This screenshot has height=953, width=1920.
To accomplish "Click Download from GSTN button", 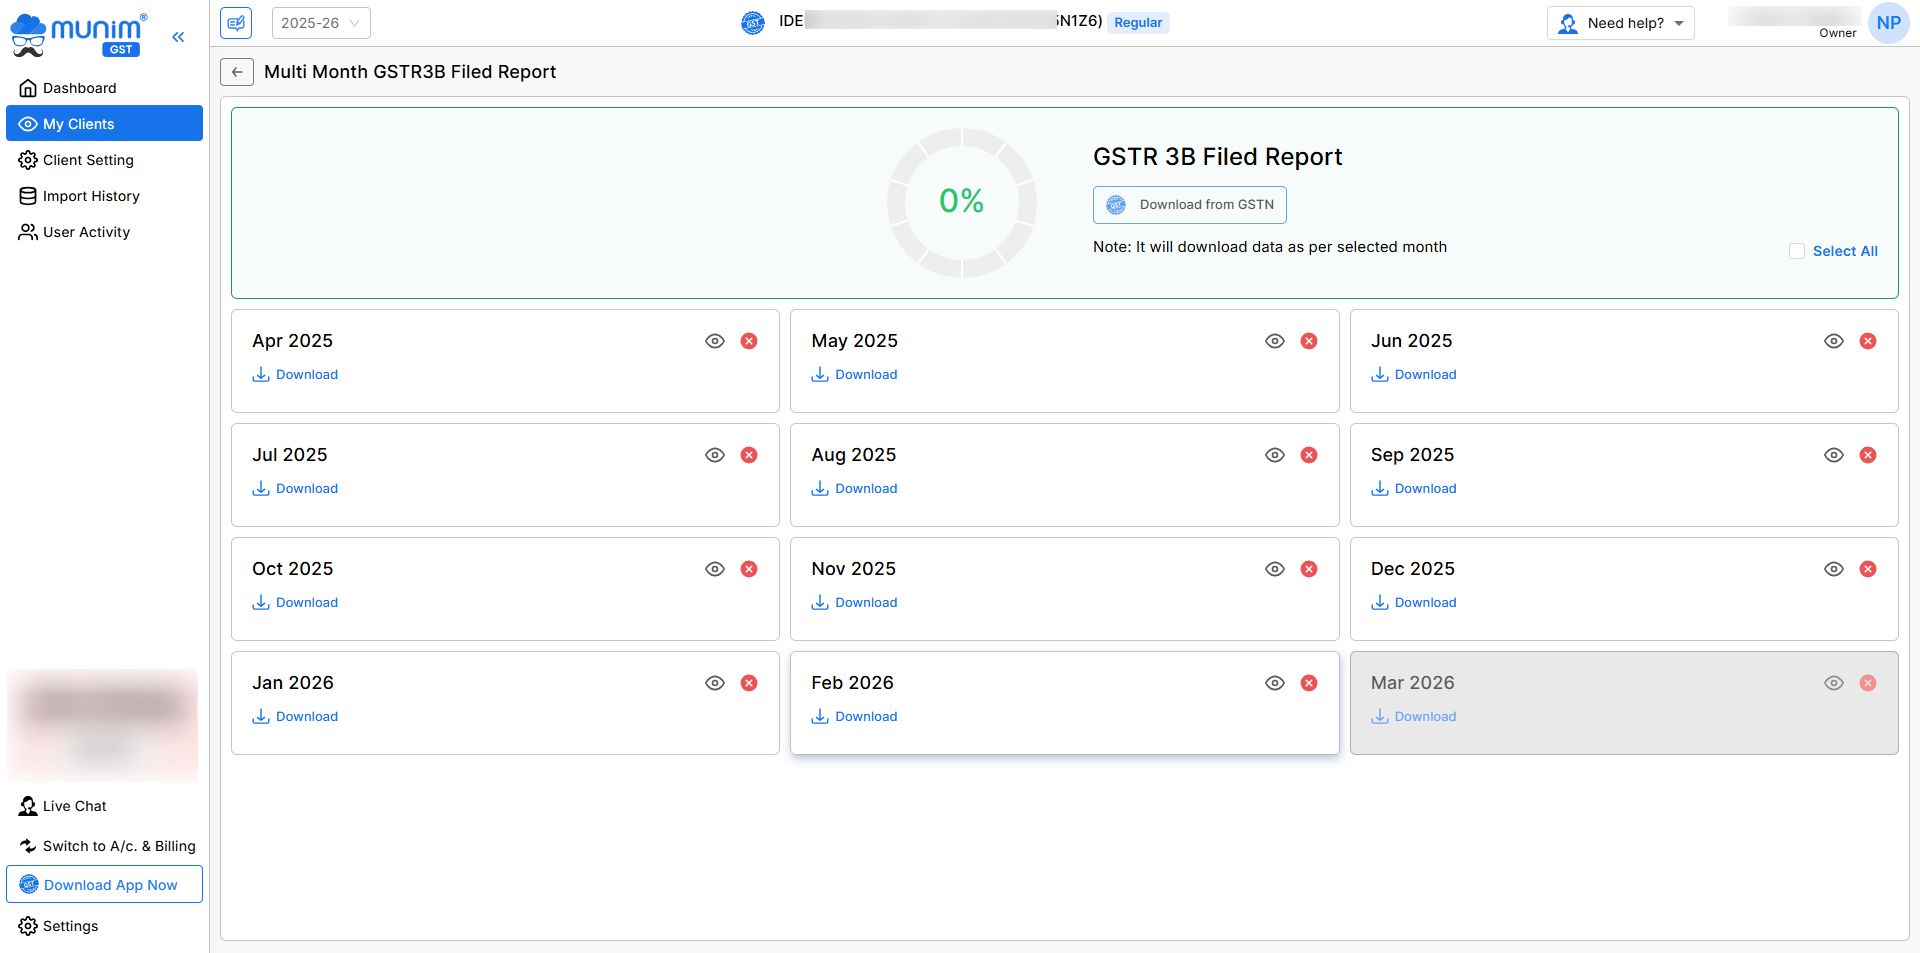I will click(1189, 205).
